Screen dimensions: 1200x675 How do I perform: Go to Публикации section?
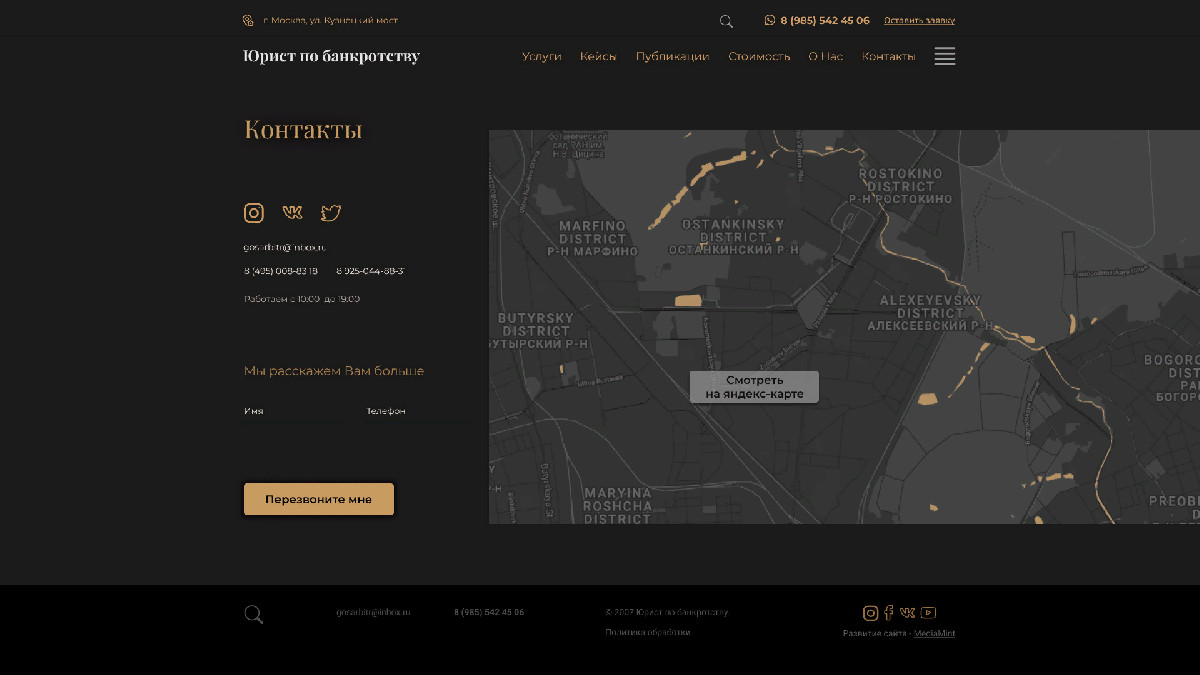tap(672, 57)
